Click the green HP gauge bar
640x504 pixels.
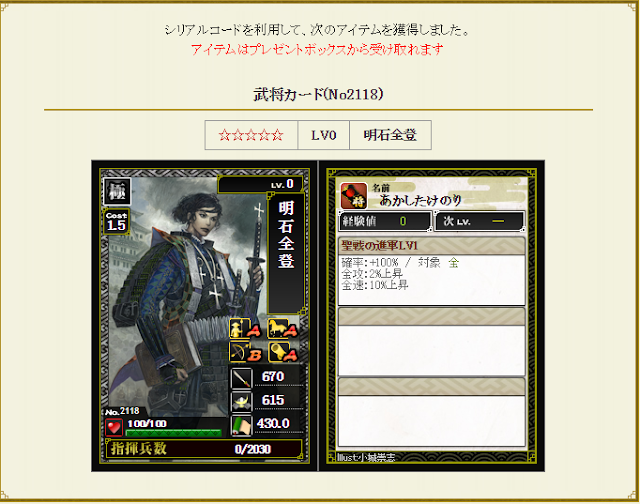(x=174, y=433)
